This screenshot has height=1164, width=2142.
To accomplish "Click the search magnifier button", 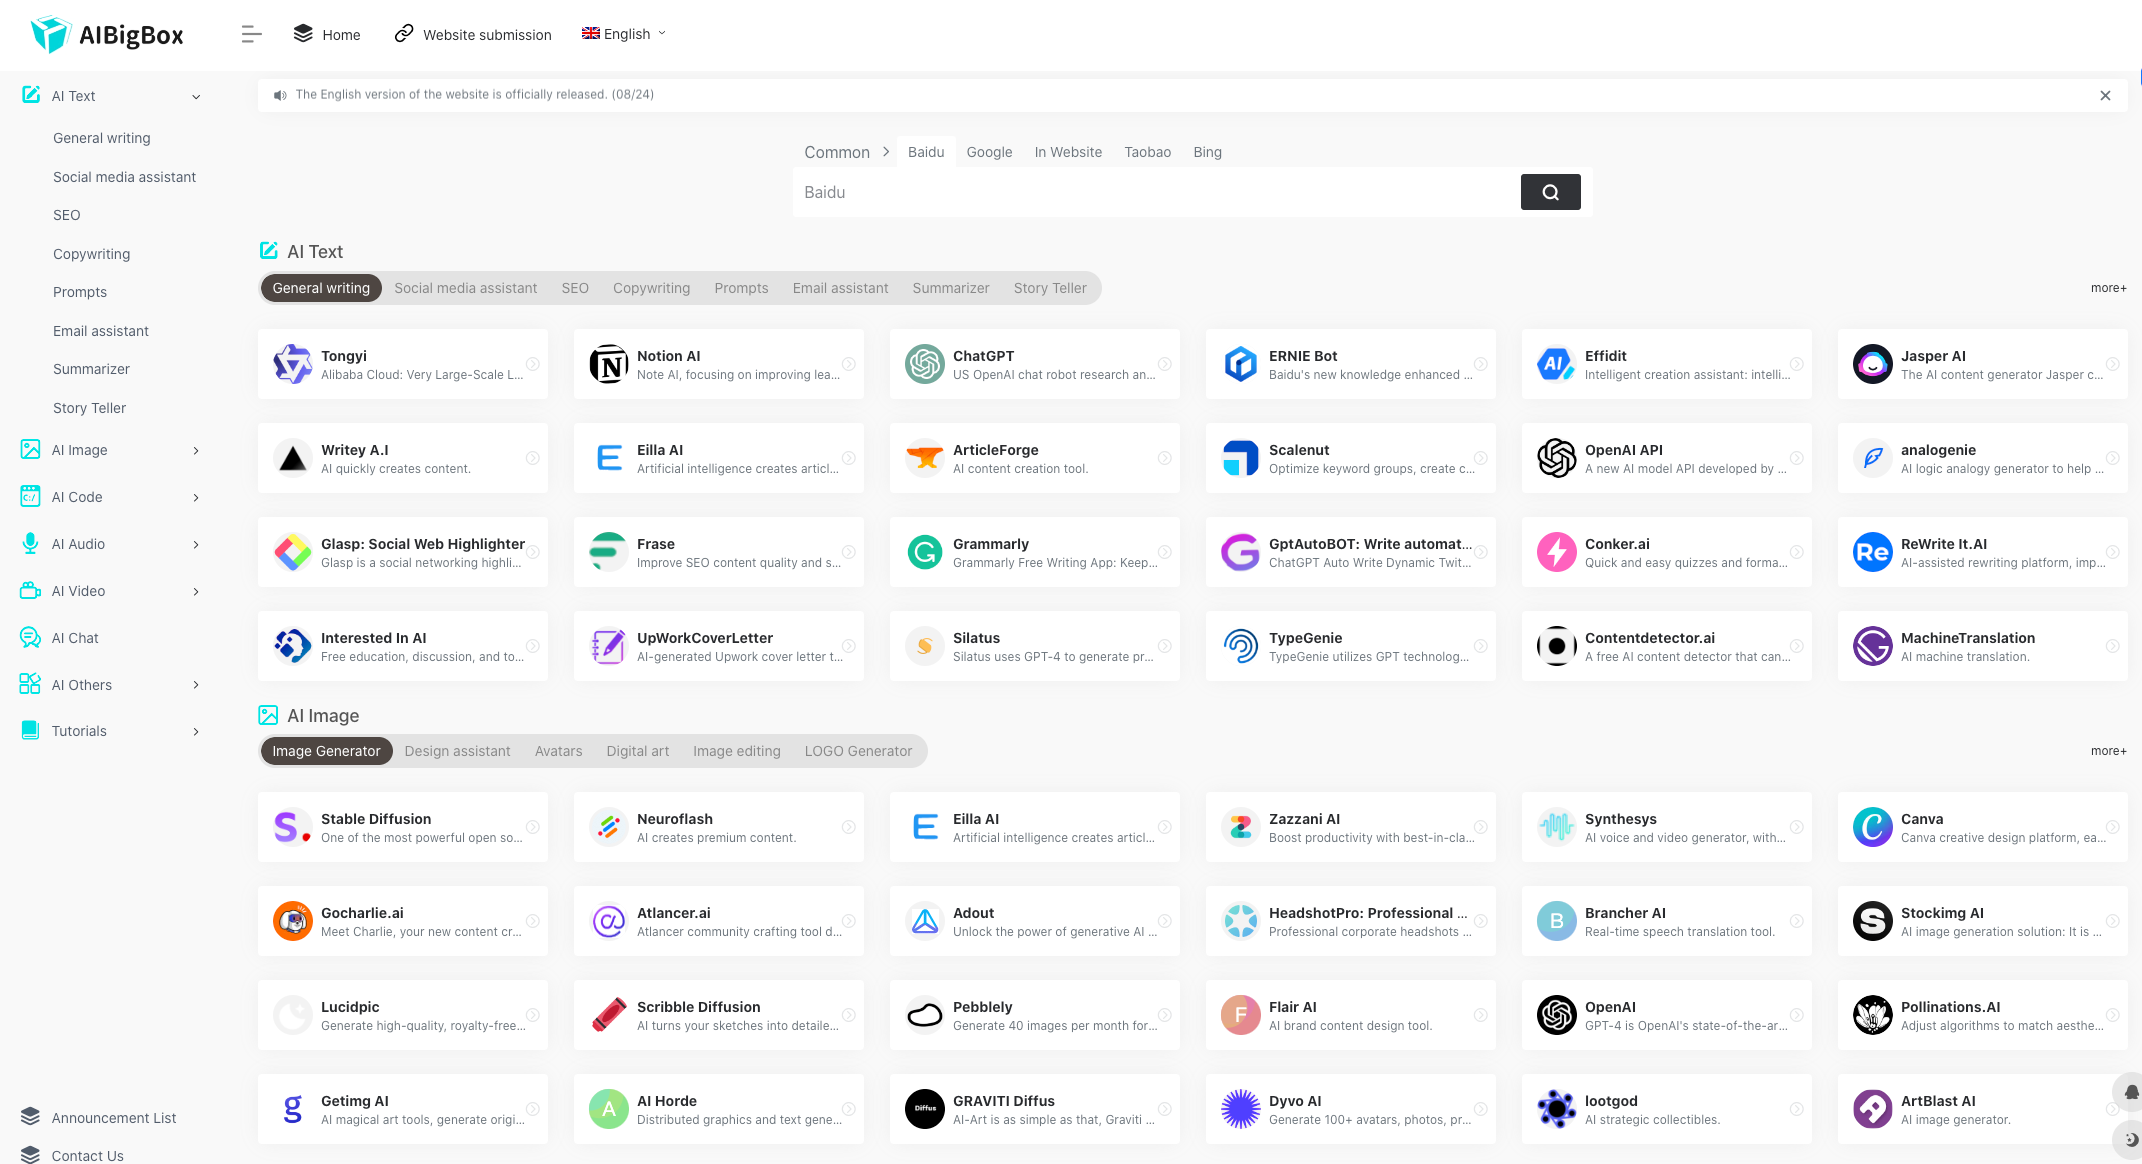I will coord(1550,192).
